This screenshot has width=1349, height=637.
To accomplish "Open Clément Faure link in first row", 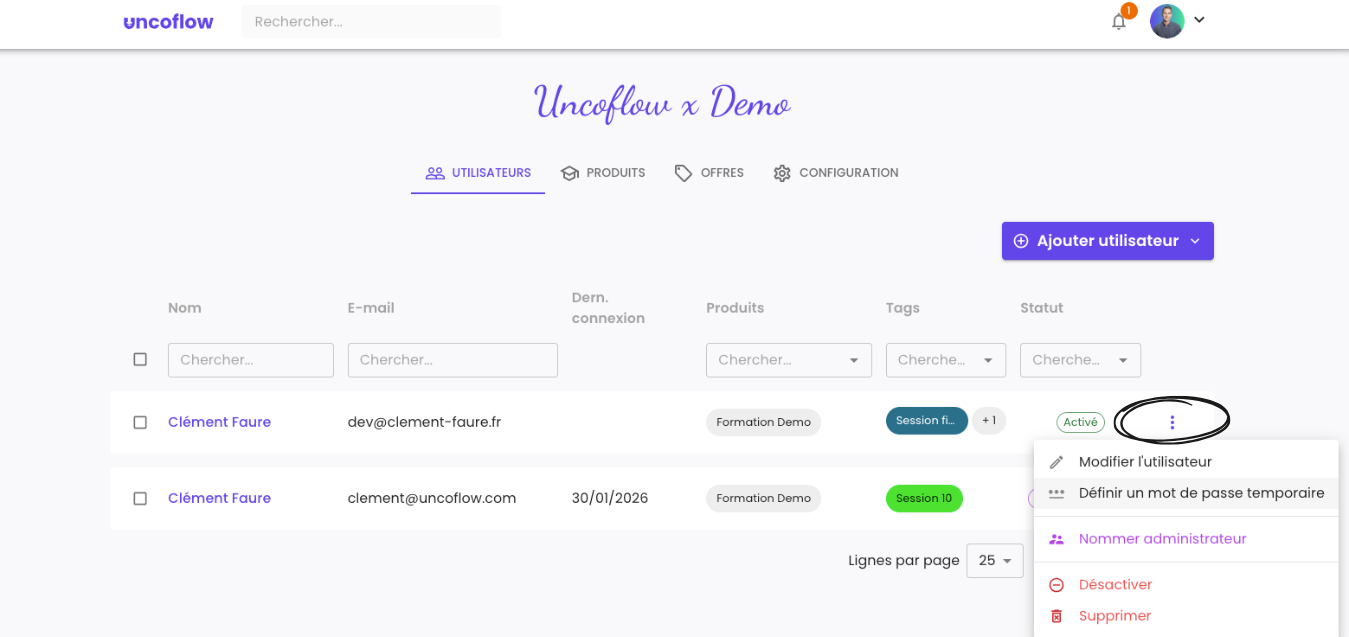I will (x=219, y=422).
